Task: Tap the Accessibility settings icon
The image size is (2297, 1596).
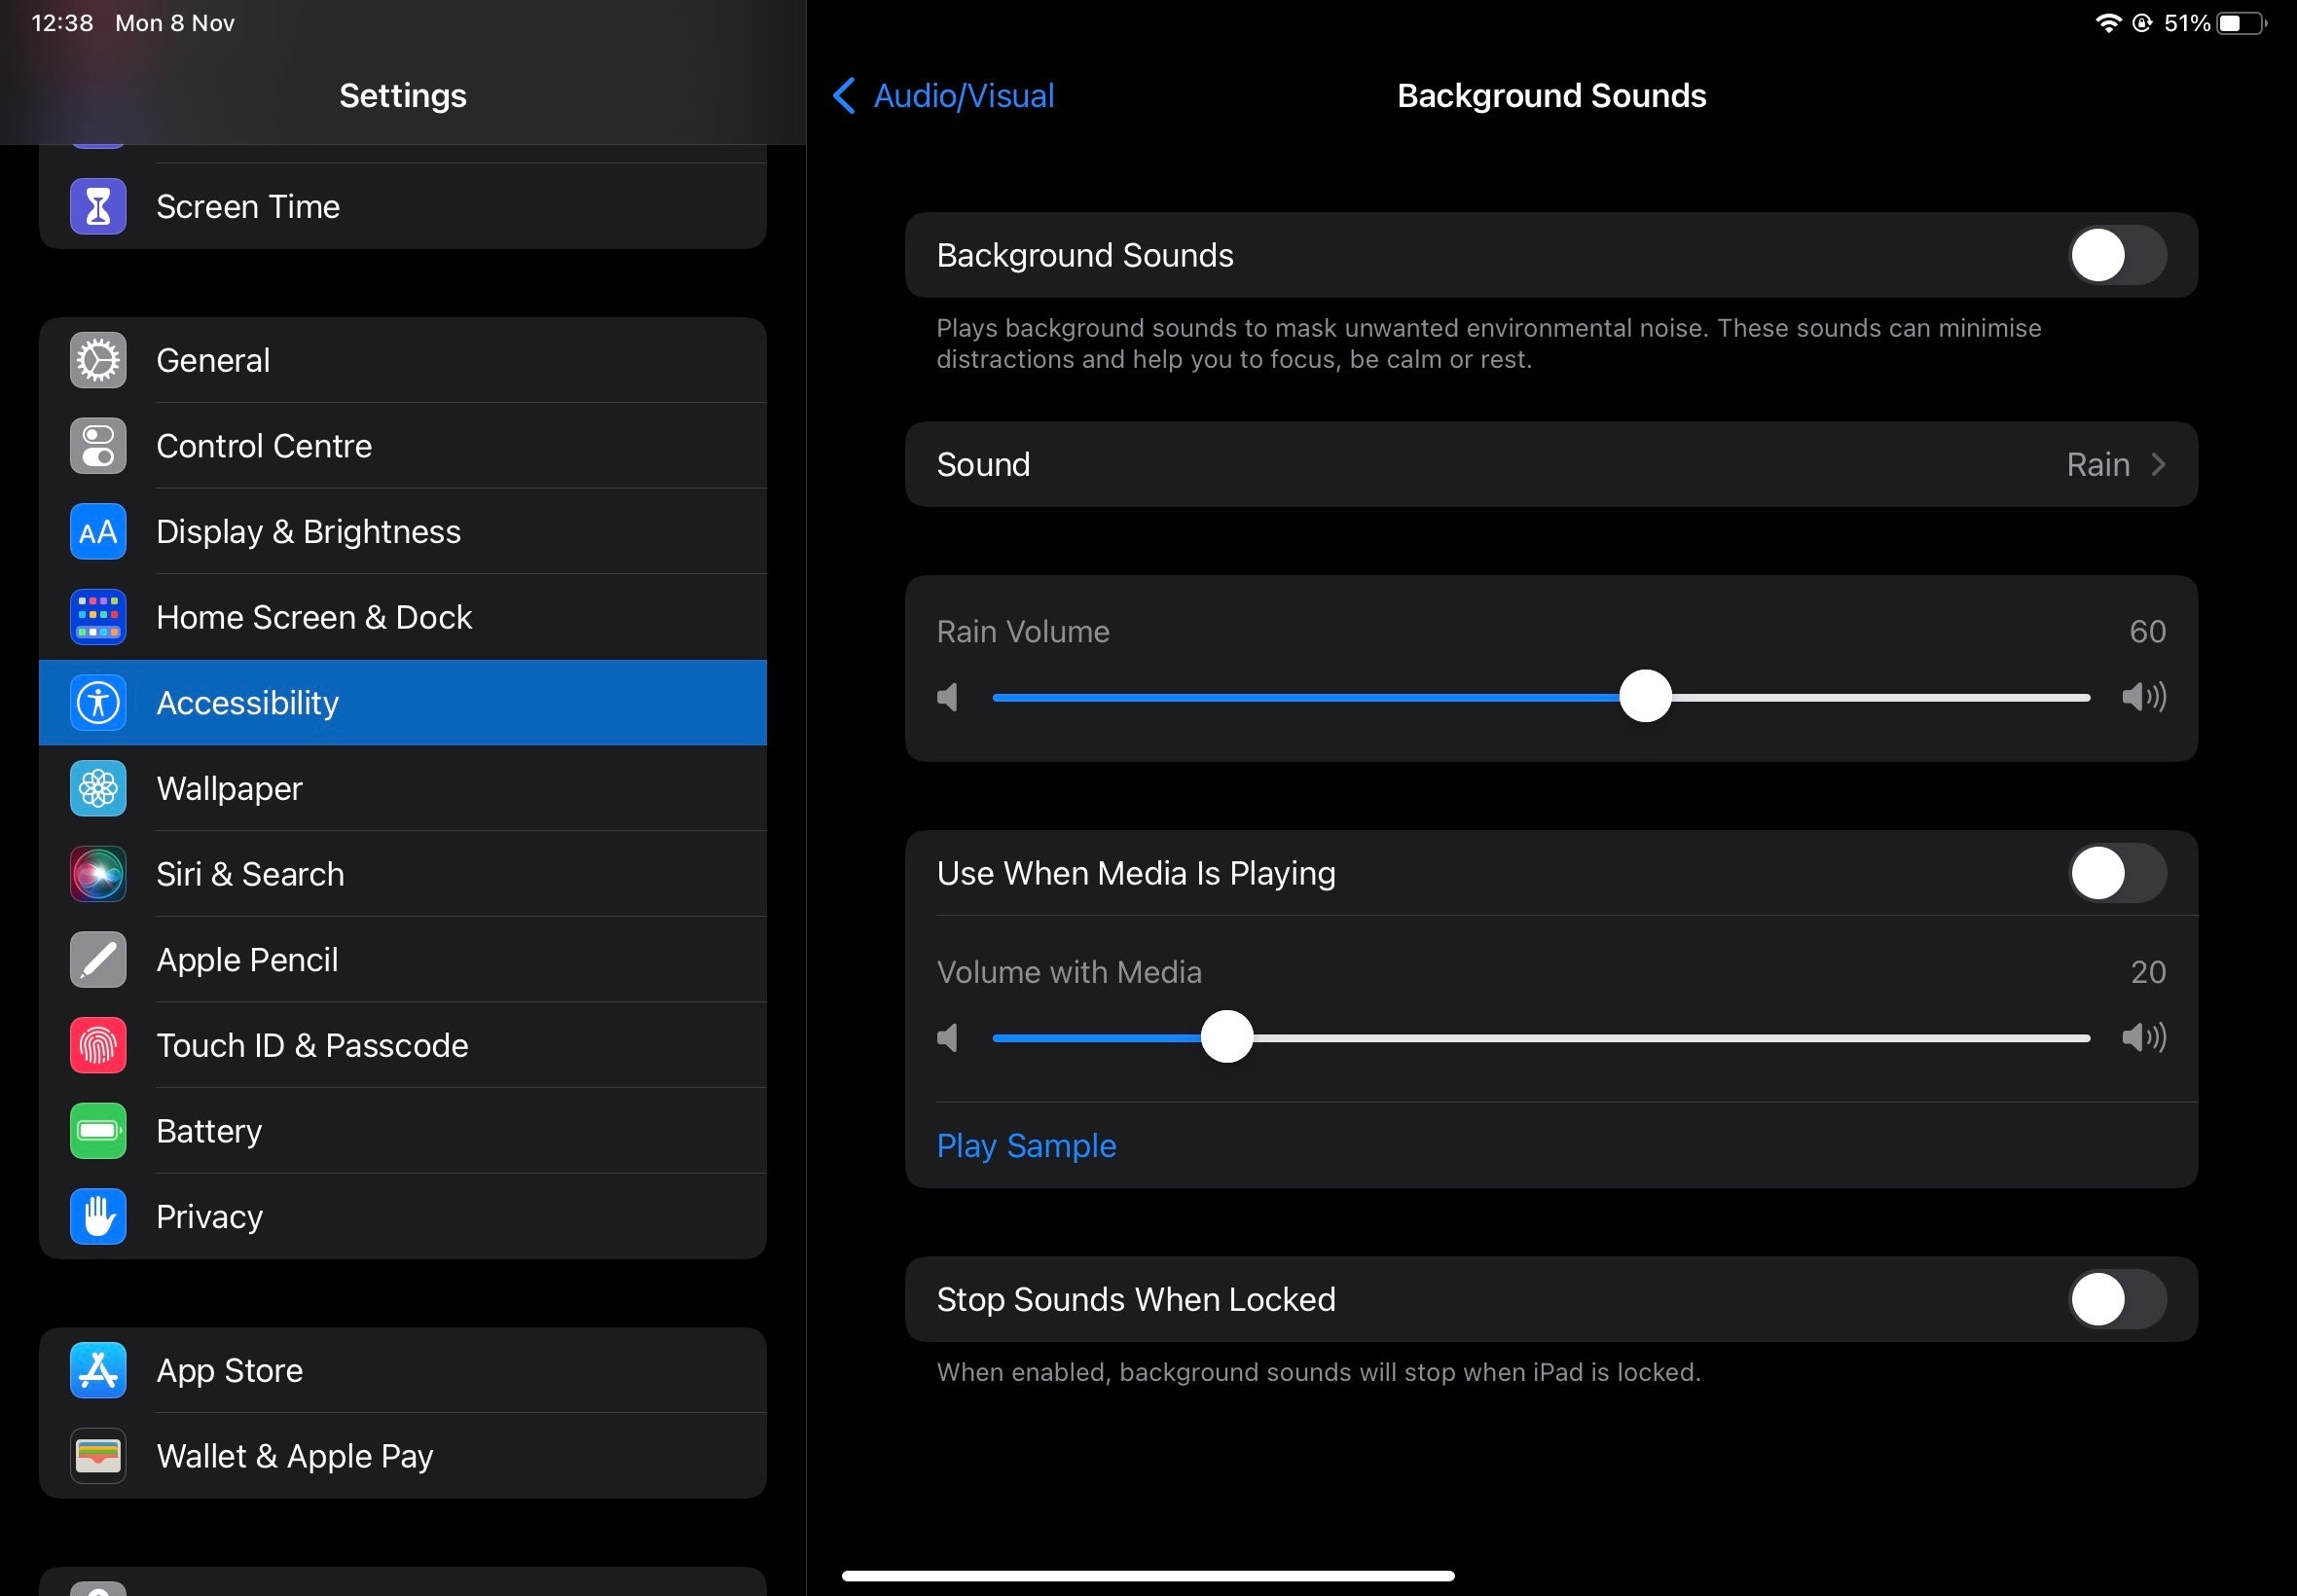Action: pos(97,703)
